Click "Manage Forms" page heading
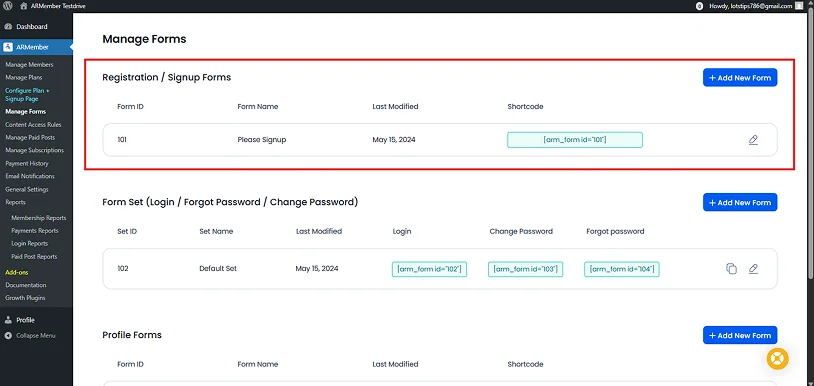814x386 pixels. [144, 39]
